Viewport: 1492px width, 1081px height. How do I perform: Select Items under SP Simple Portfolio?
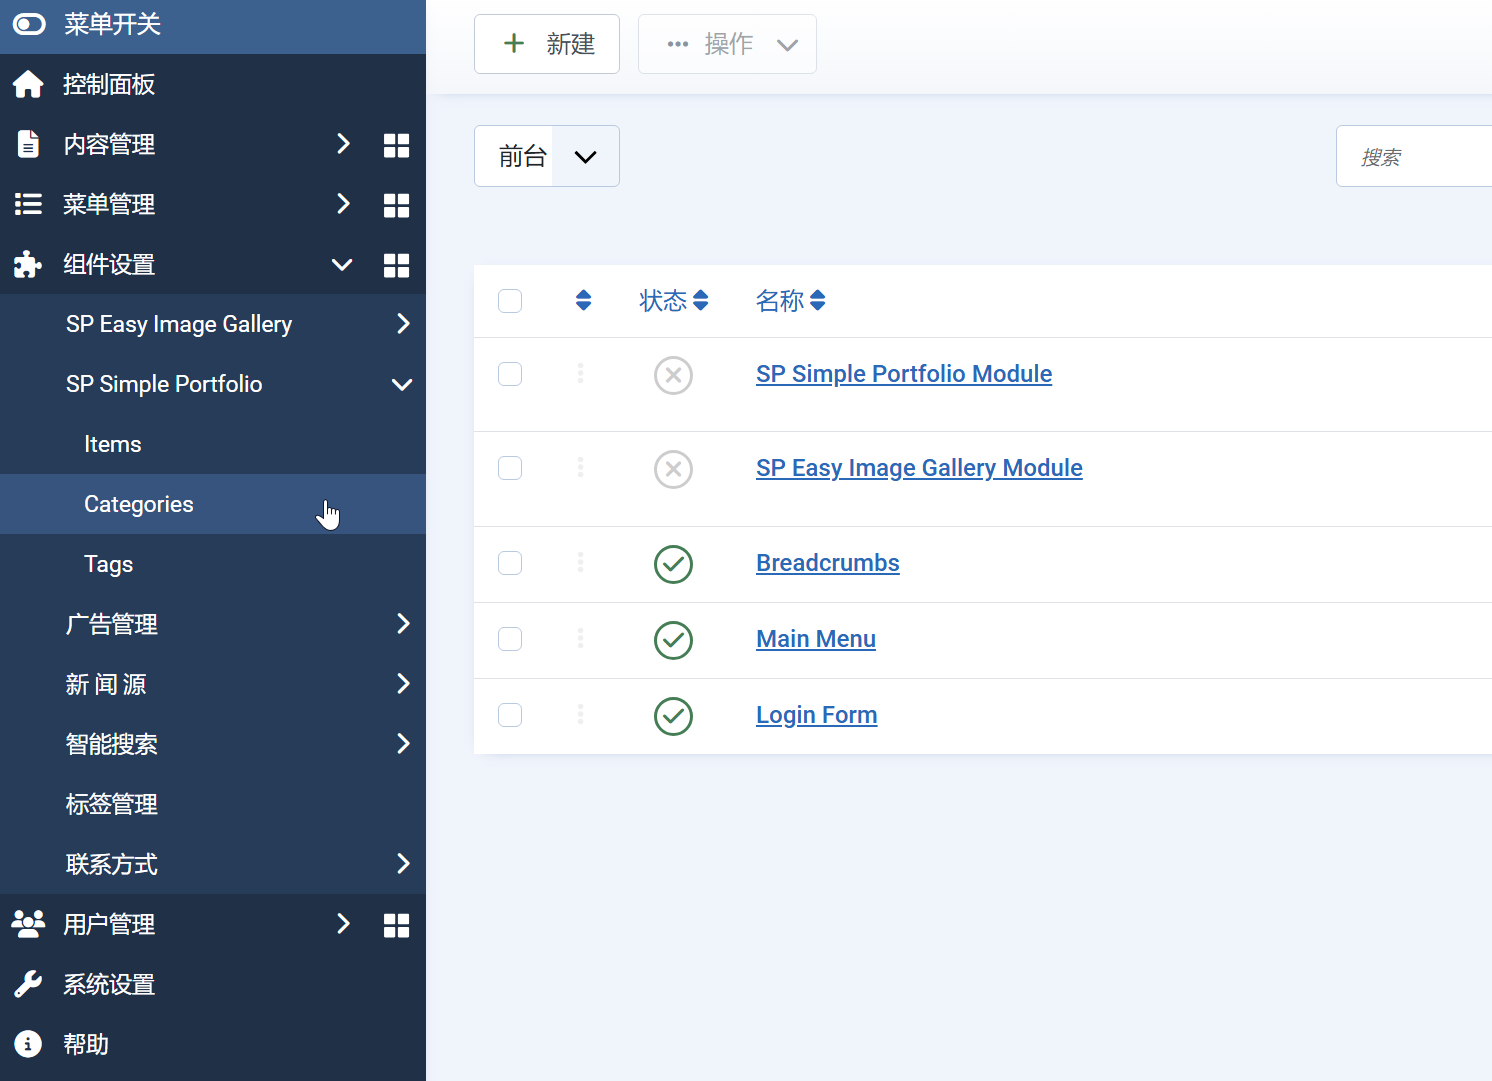click(x=113, y=444)
